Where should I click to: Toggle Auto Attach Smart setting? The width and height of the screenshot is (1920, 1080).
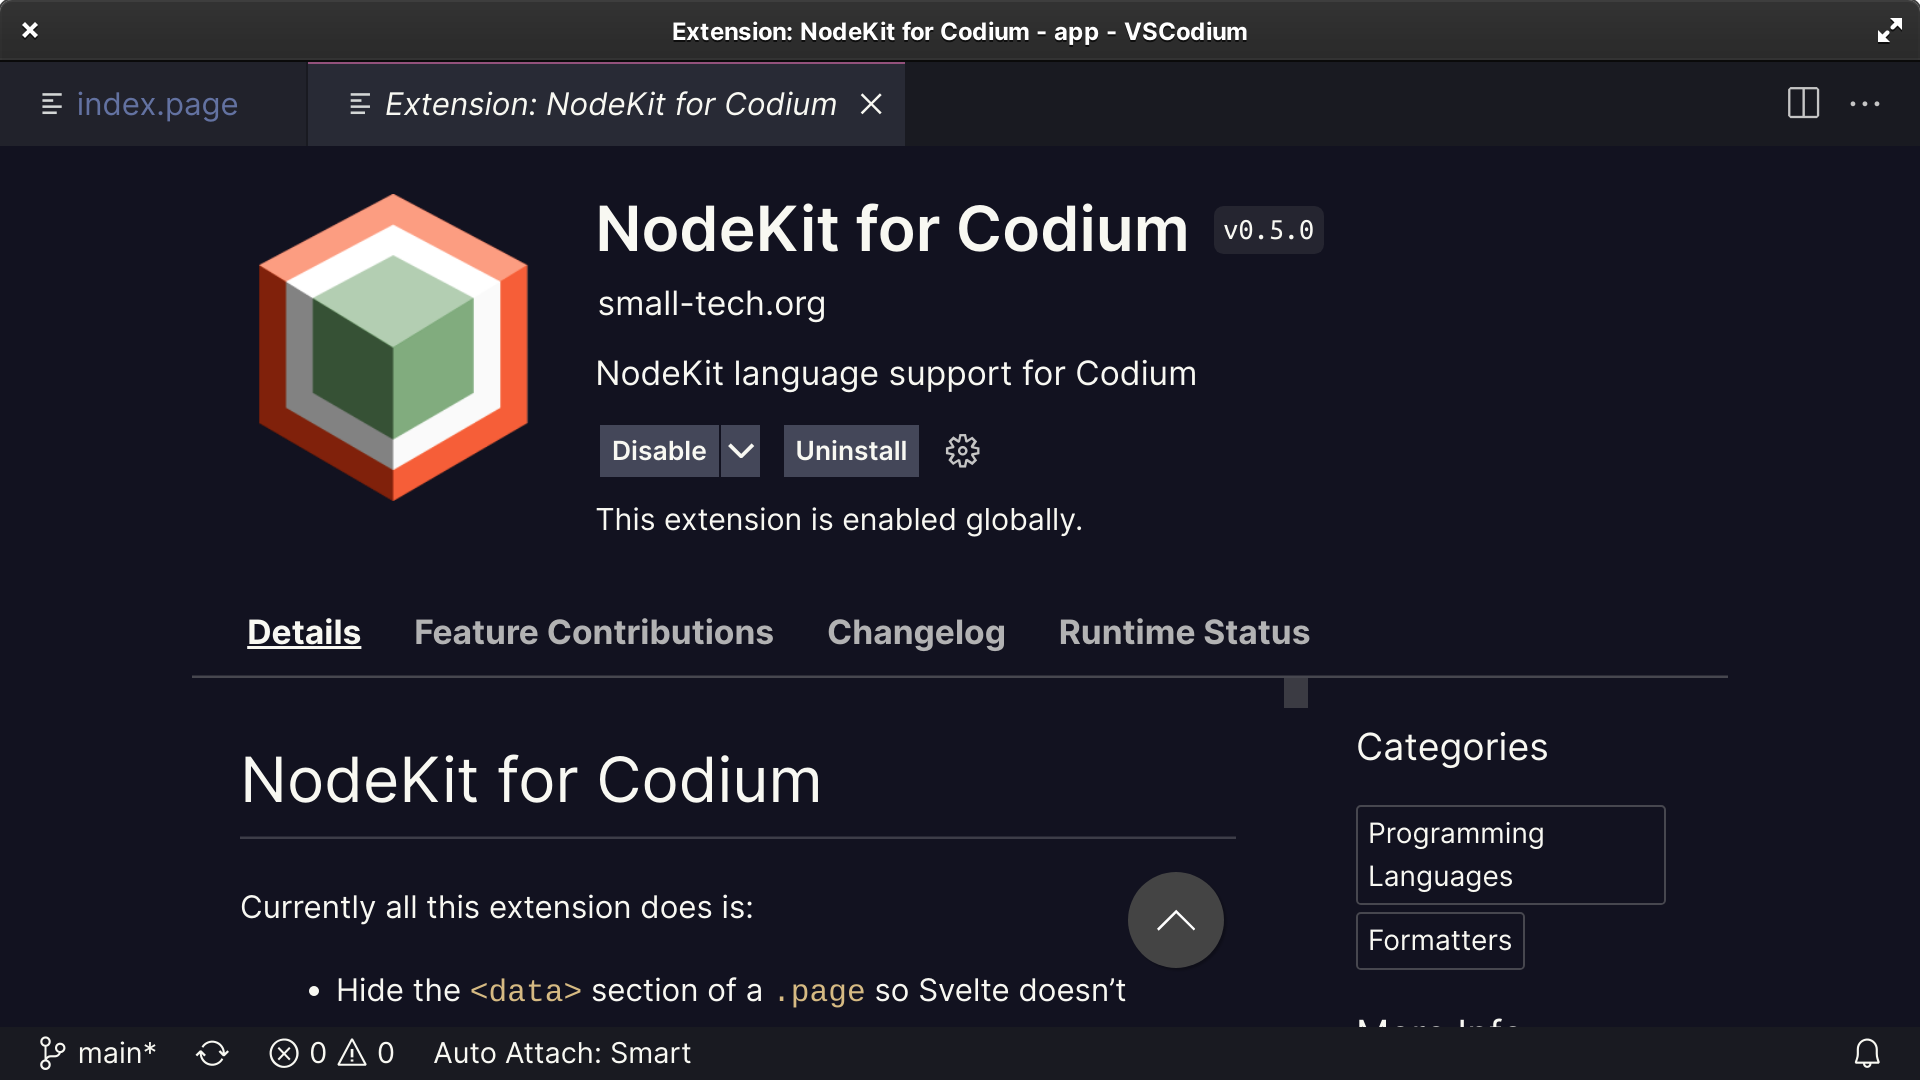click(x=562, y=1052)
